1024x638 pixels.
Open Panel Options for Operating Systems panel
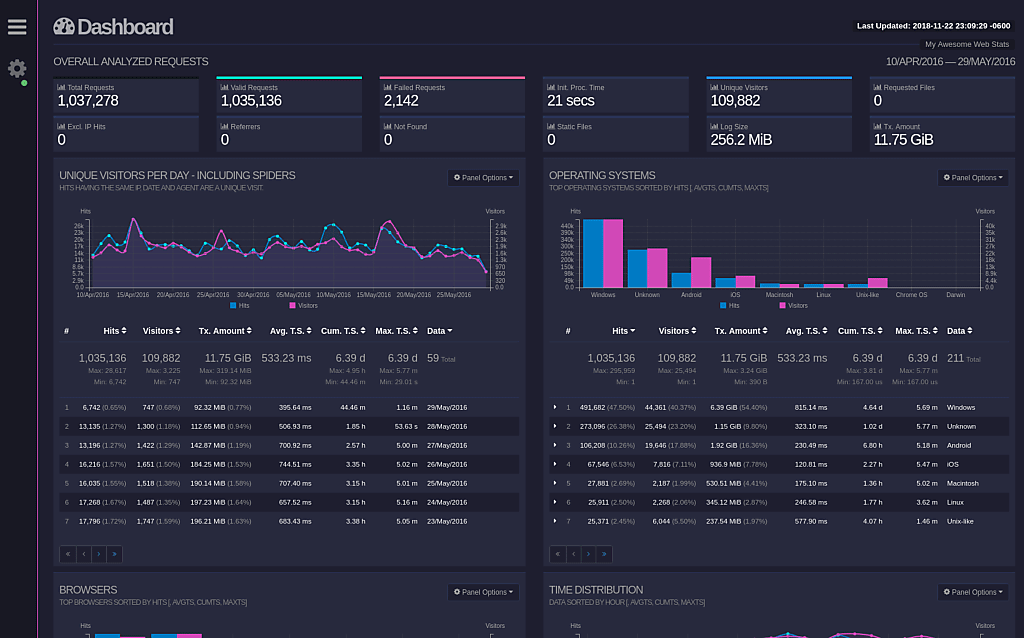(x=973, y=178)
